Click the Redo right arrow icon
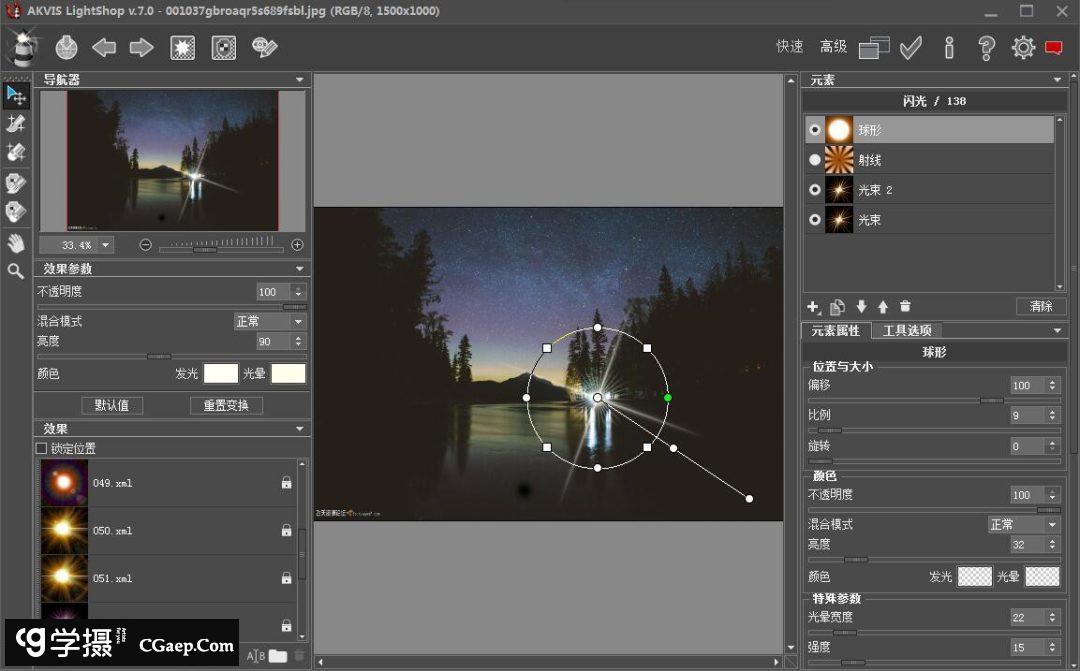Screen dimensions: 1080x671 pos(141,47)
